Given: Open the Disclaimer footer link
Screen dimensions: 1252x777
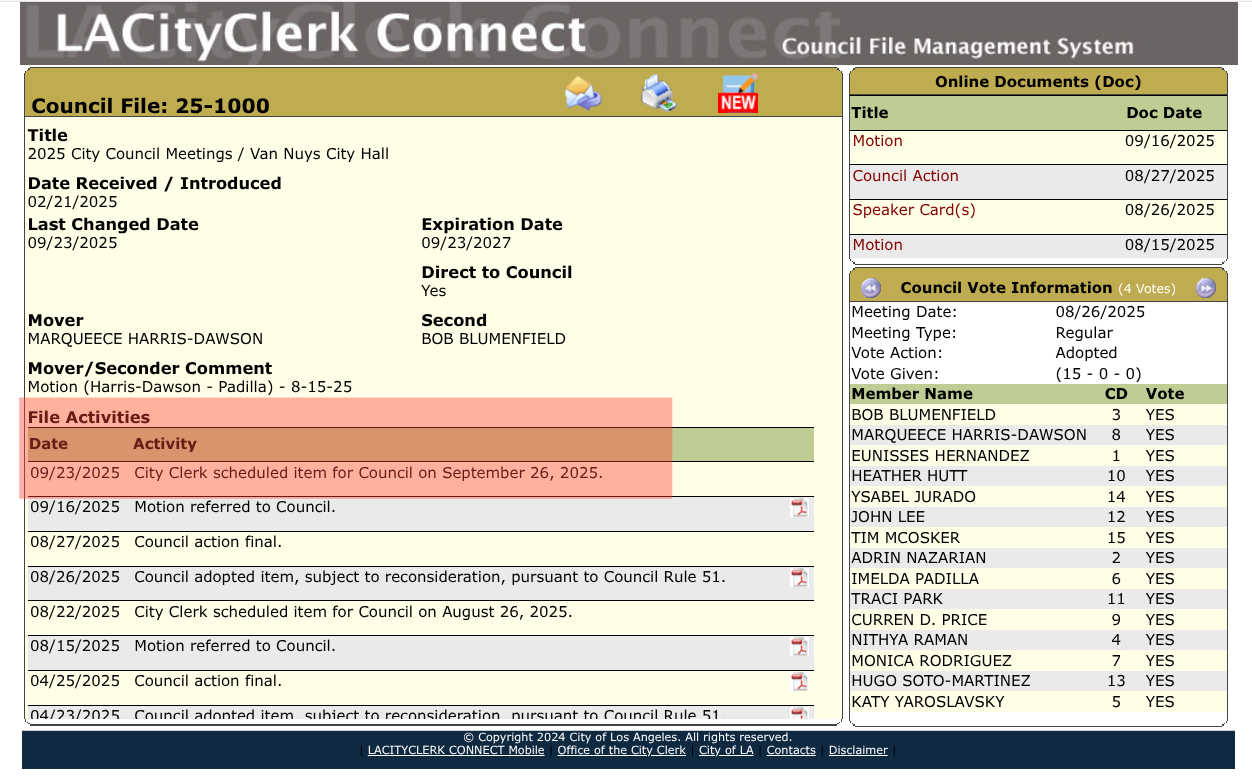Looking at the screenshot, I should 858,750.
